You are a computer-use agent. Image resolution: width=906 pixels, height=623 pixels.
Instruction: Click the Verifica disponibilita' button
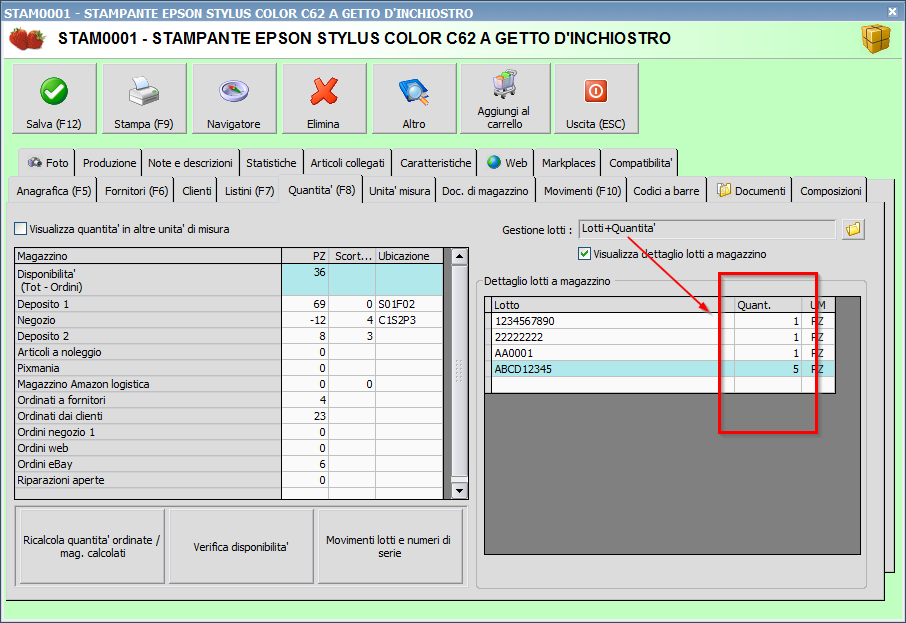241,546
